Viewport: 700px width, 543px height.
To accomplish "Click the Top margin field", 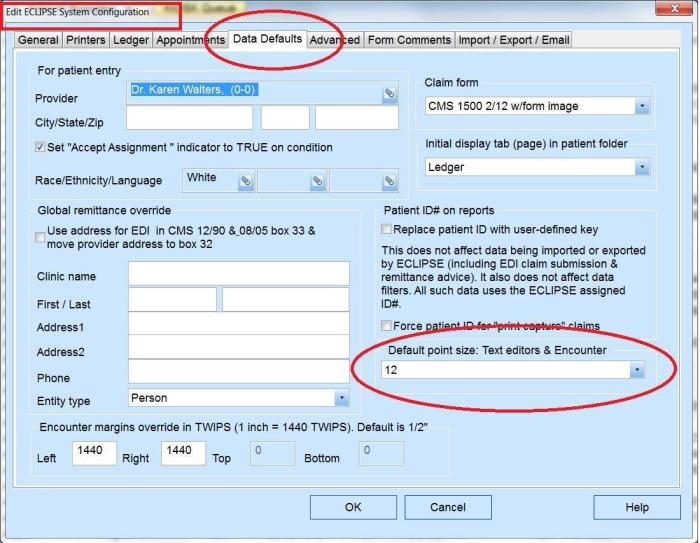I will pyautogui.click(x=273, y=453).
